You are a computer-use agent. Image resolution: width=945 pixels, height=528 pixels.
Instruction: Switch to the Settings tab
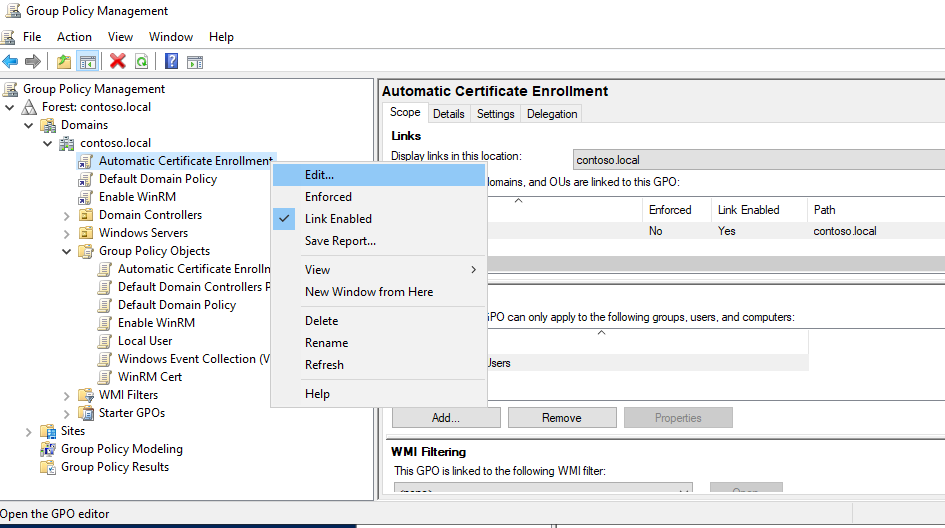click(495, 114)
